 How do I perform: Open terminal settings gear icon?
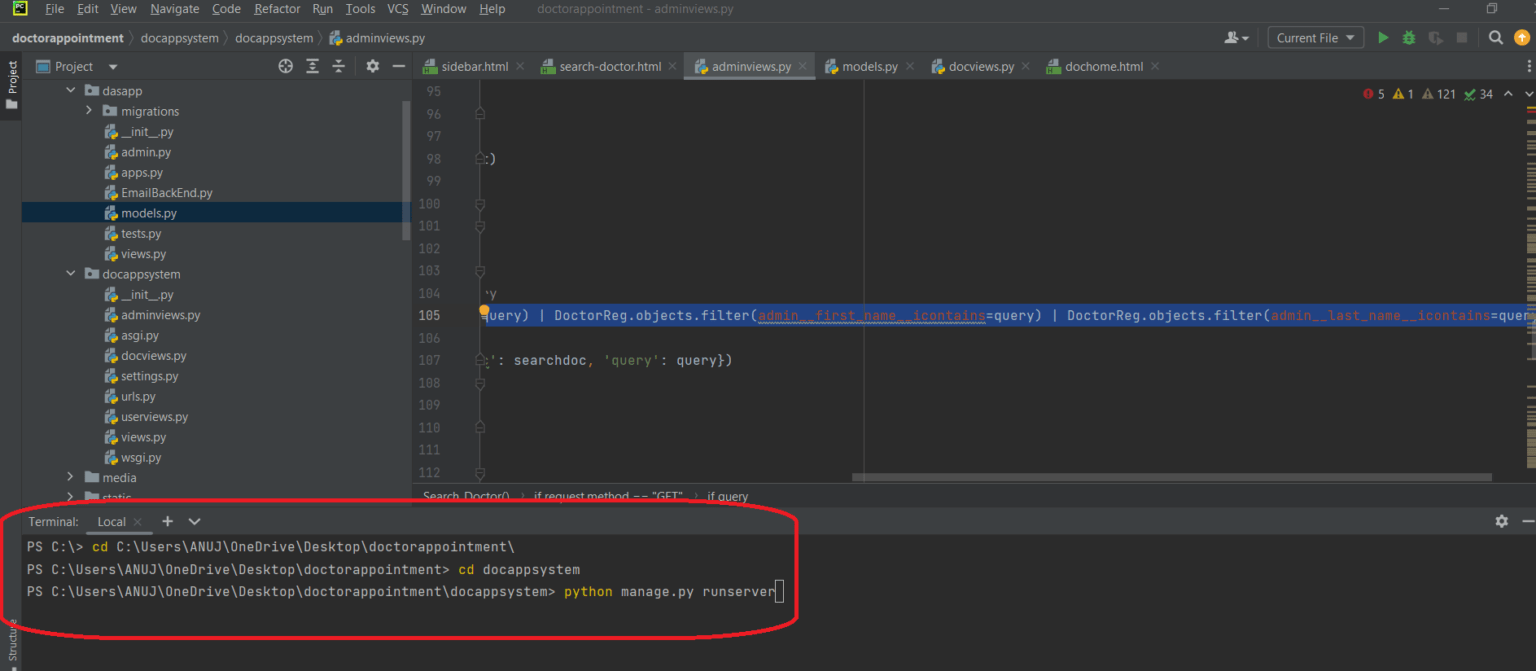pos(1501,521)
